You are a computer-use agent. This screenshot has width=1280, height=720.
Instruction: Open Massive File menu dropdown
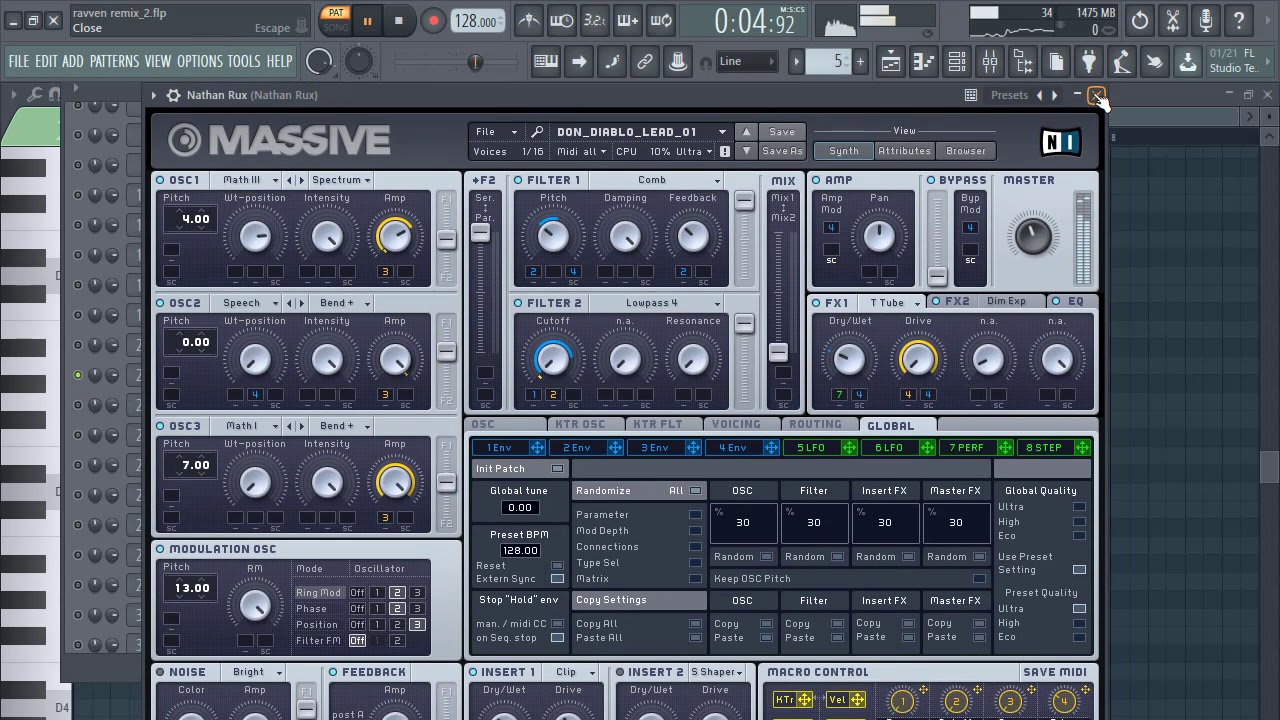coord(496,132)
